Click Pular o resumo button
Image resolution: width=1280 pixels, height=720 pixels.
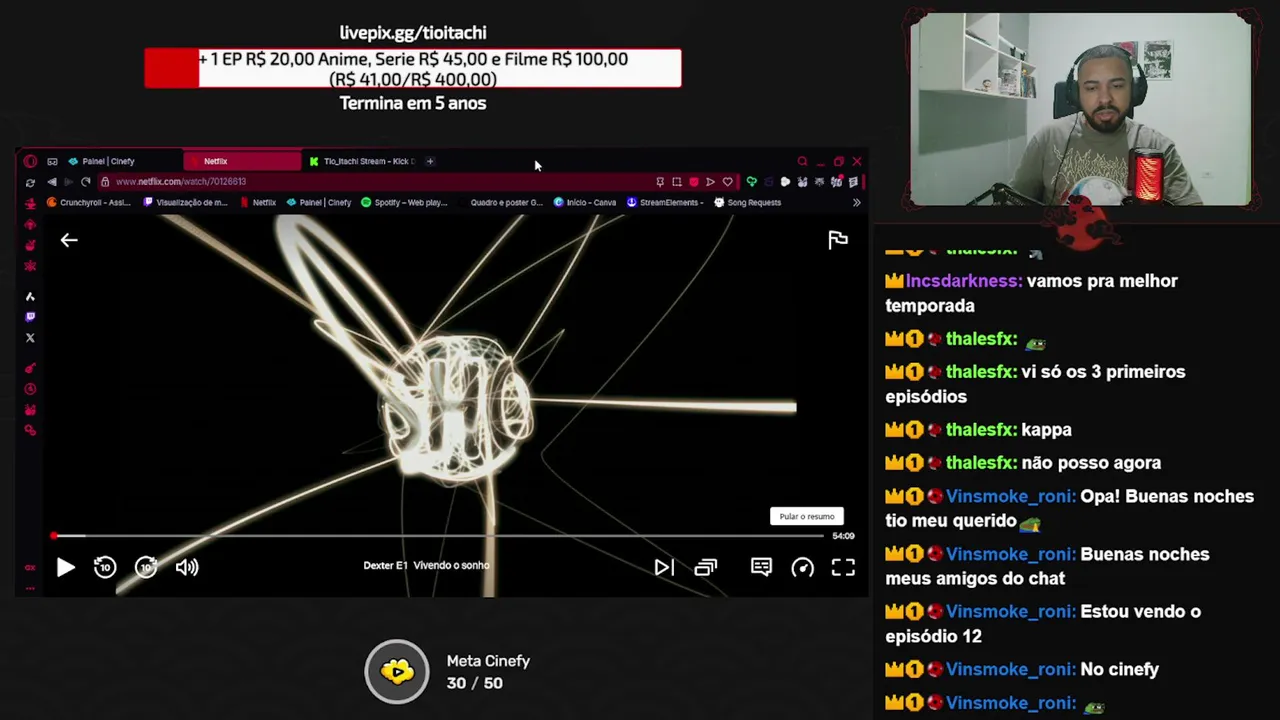[807, 516]
